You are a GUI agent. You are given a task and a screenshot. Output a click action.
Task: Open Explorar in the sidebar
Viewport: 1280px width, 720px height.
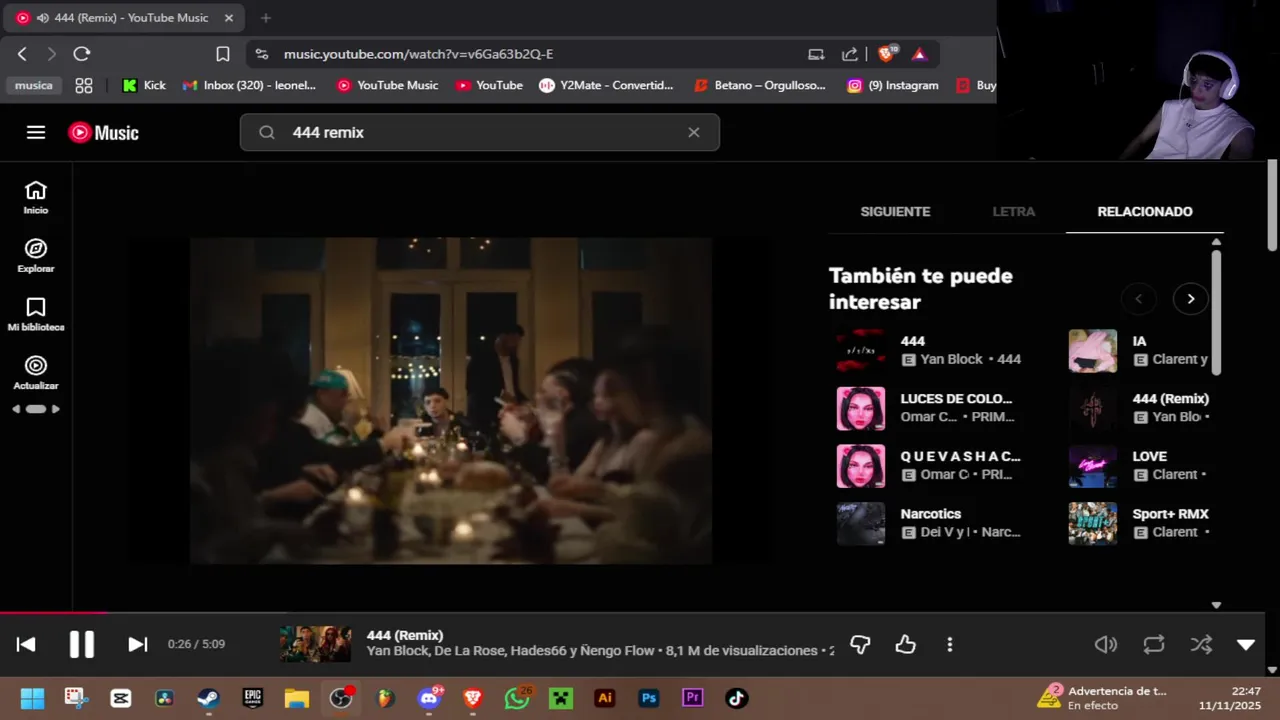[x=36, y=256]
